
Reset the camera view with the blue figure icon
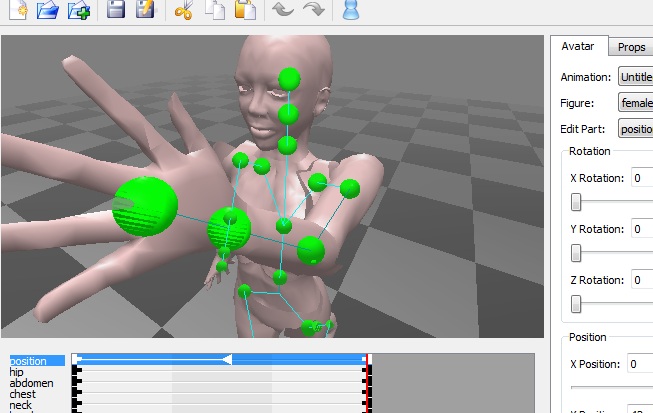[x=351, y=9]
